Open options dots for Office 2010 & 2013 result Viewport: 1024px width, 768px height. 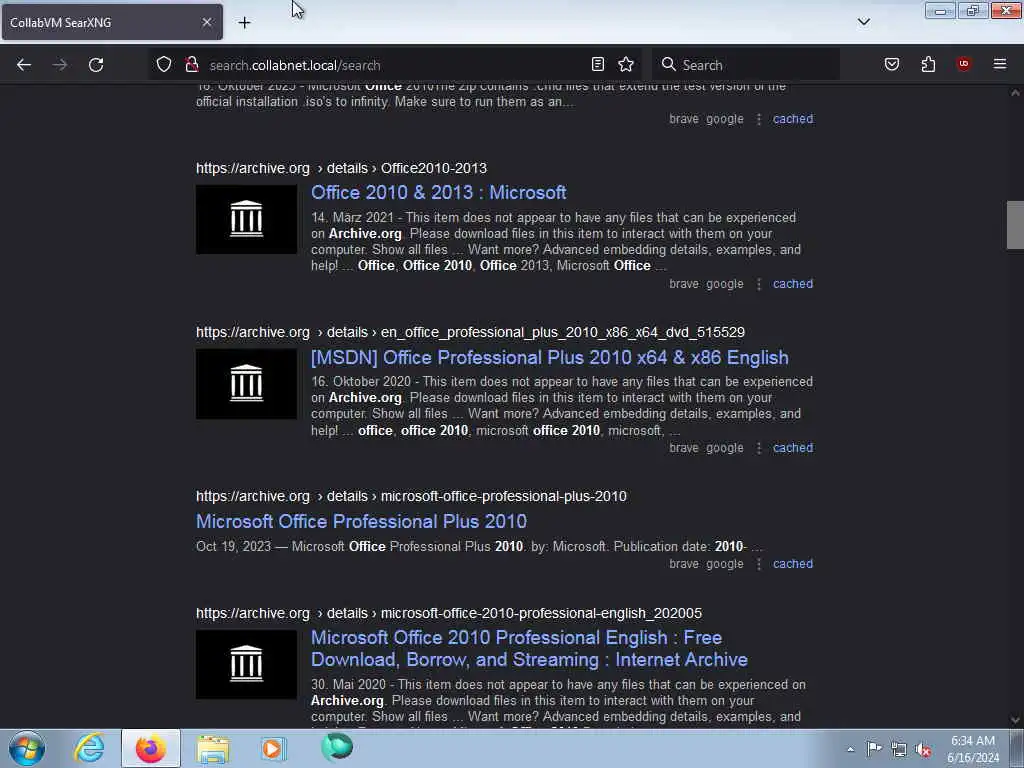coord(759,284)
